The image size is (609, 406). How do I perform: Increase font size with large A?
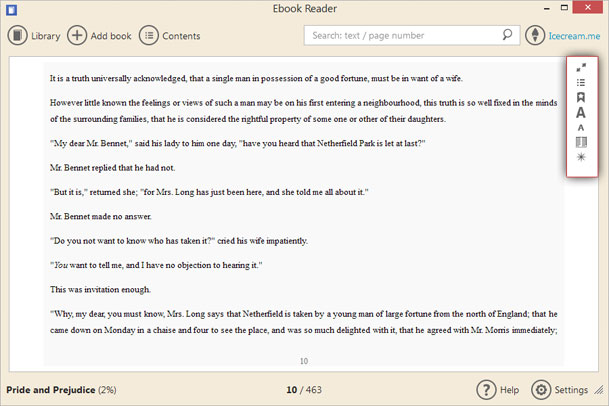pos(581,113)
